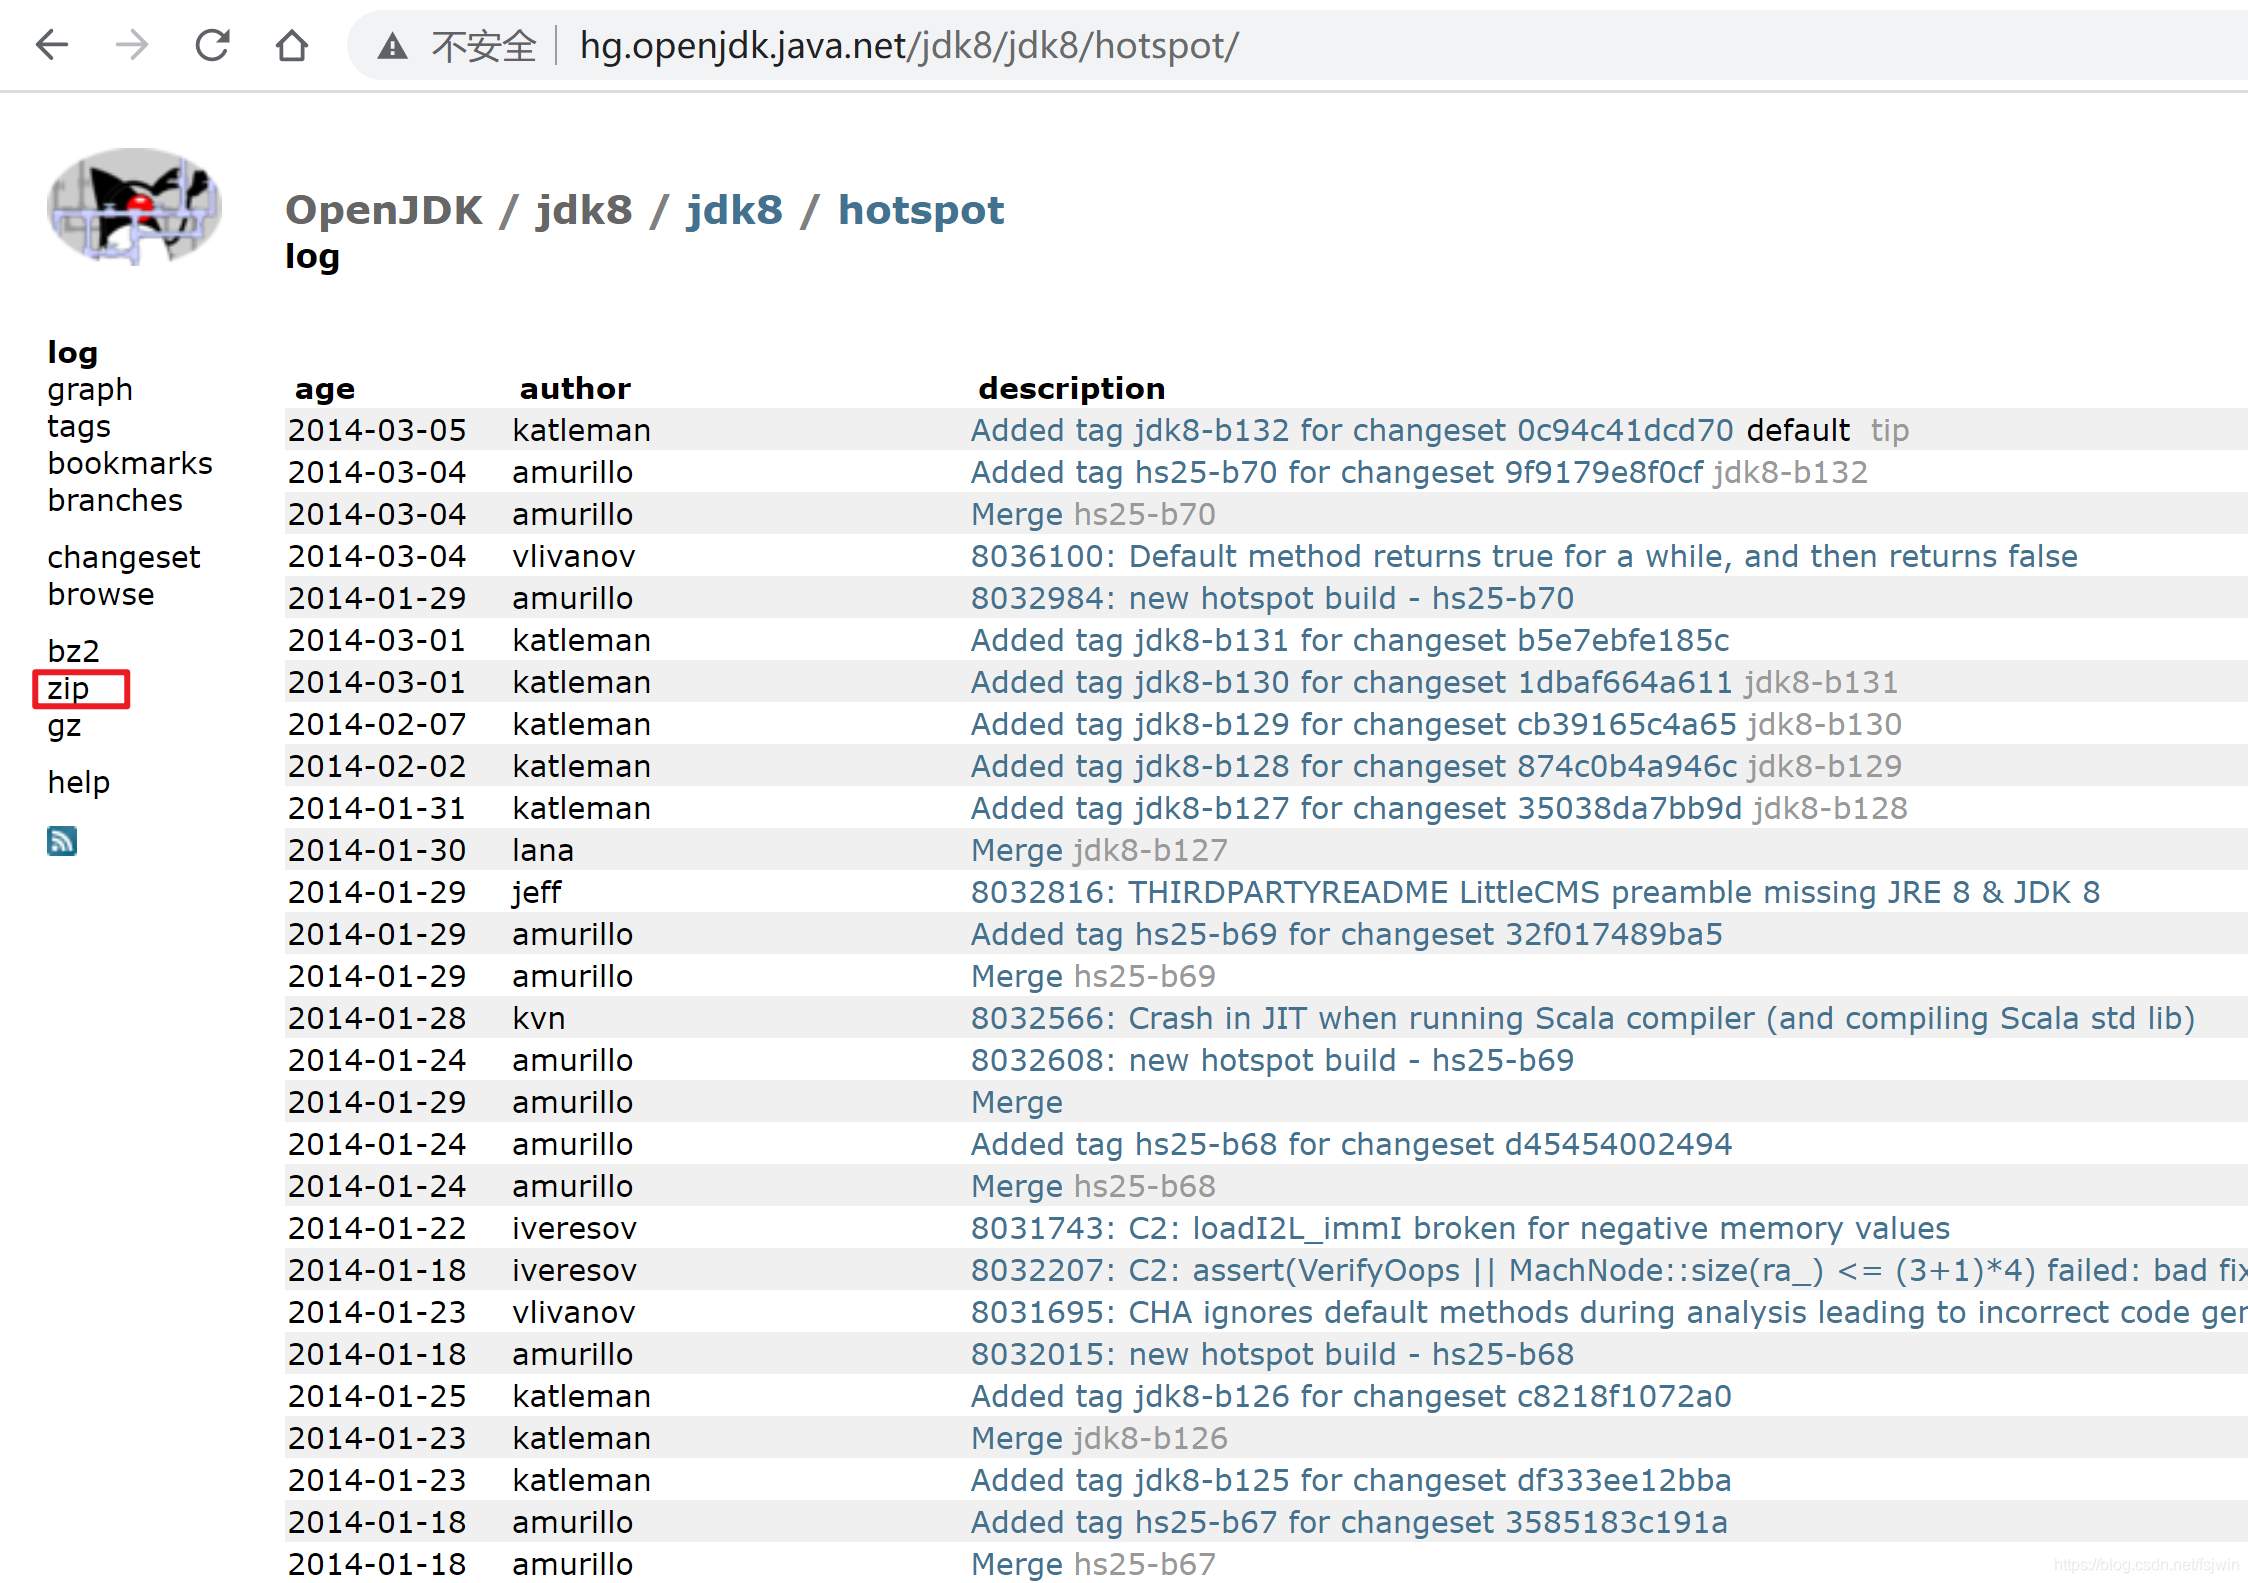2248x1583 pixels.
Task: Click author 'jeff' in the log table
Action: [537, 892]
